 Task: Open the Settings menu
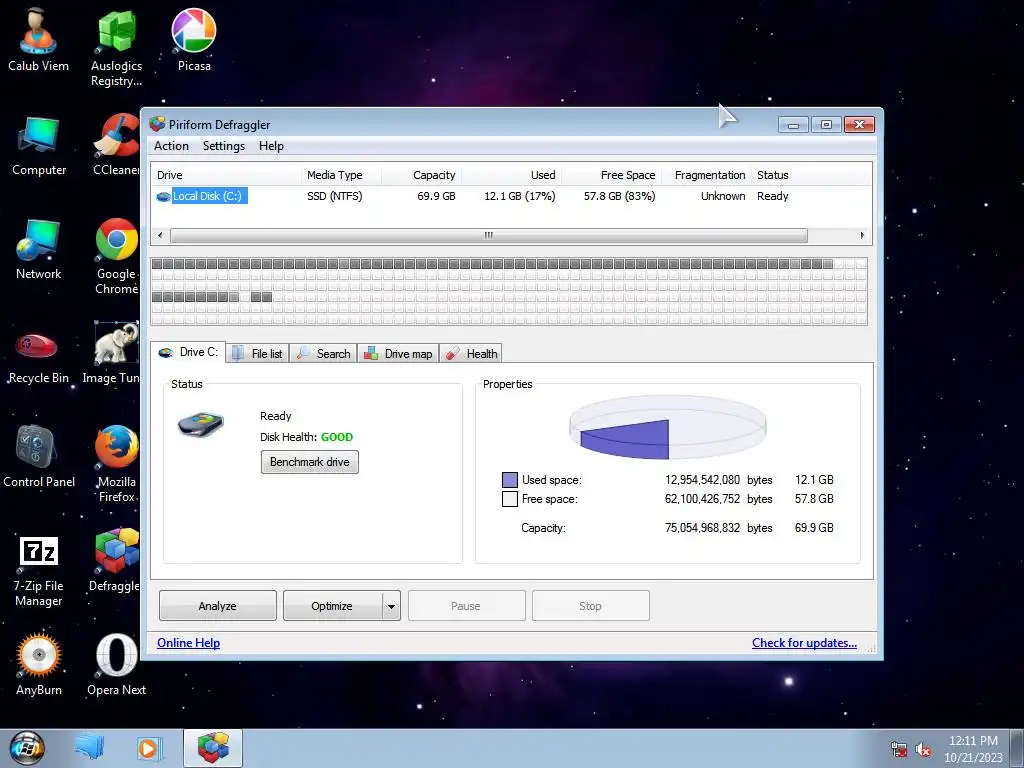click(223, 146)
